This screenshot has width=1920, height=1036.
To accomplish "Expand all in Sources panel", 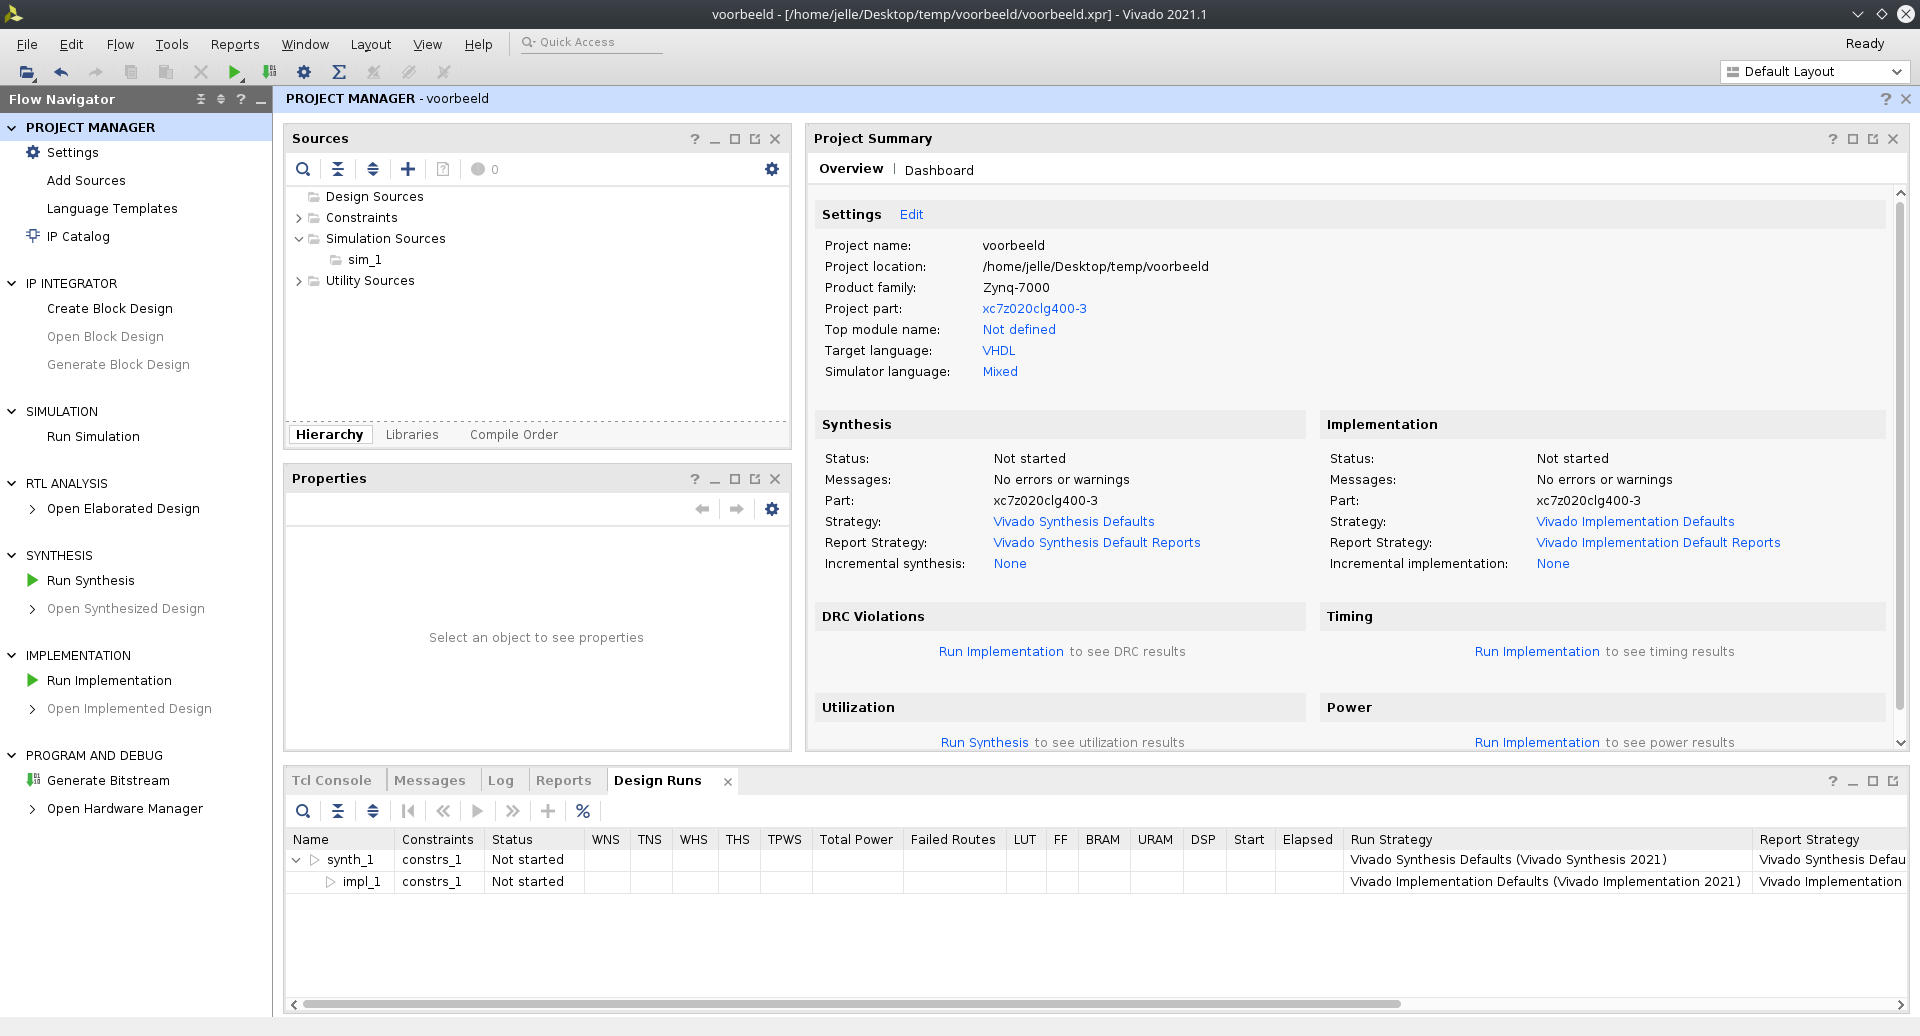I will (x=373, y=169).
